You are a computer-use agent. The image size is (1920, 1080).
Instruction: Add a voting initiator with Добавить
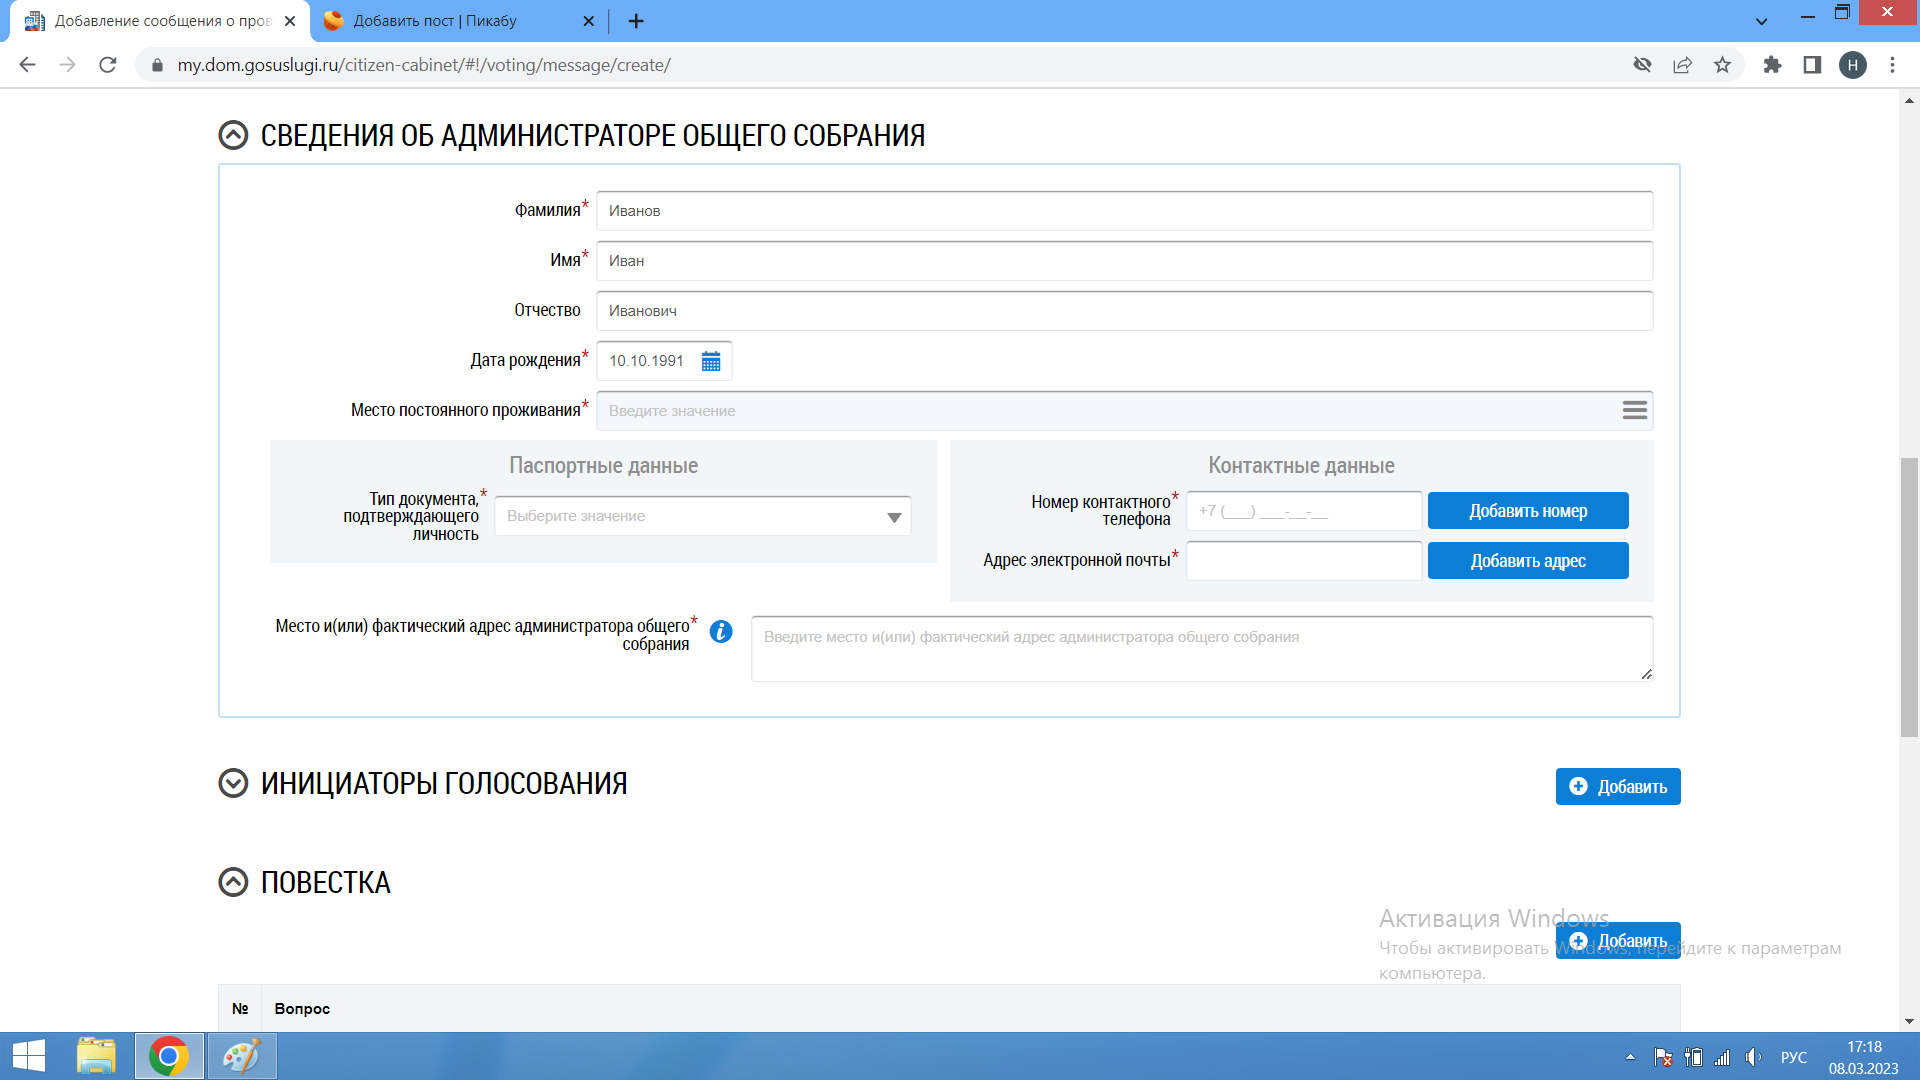pos(1618,787)
